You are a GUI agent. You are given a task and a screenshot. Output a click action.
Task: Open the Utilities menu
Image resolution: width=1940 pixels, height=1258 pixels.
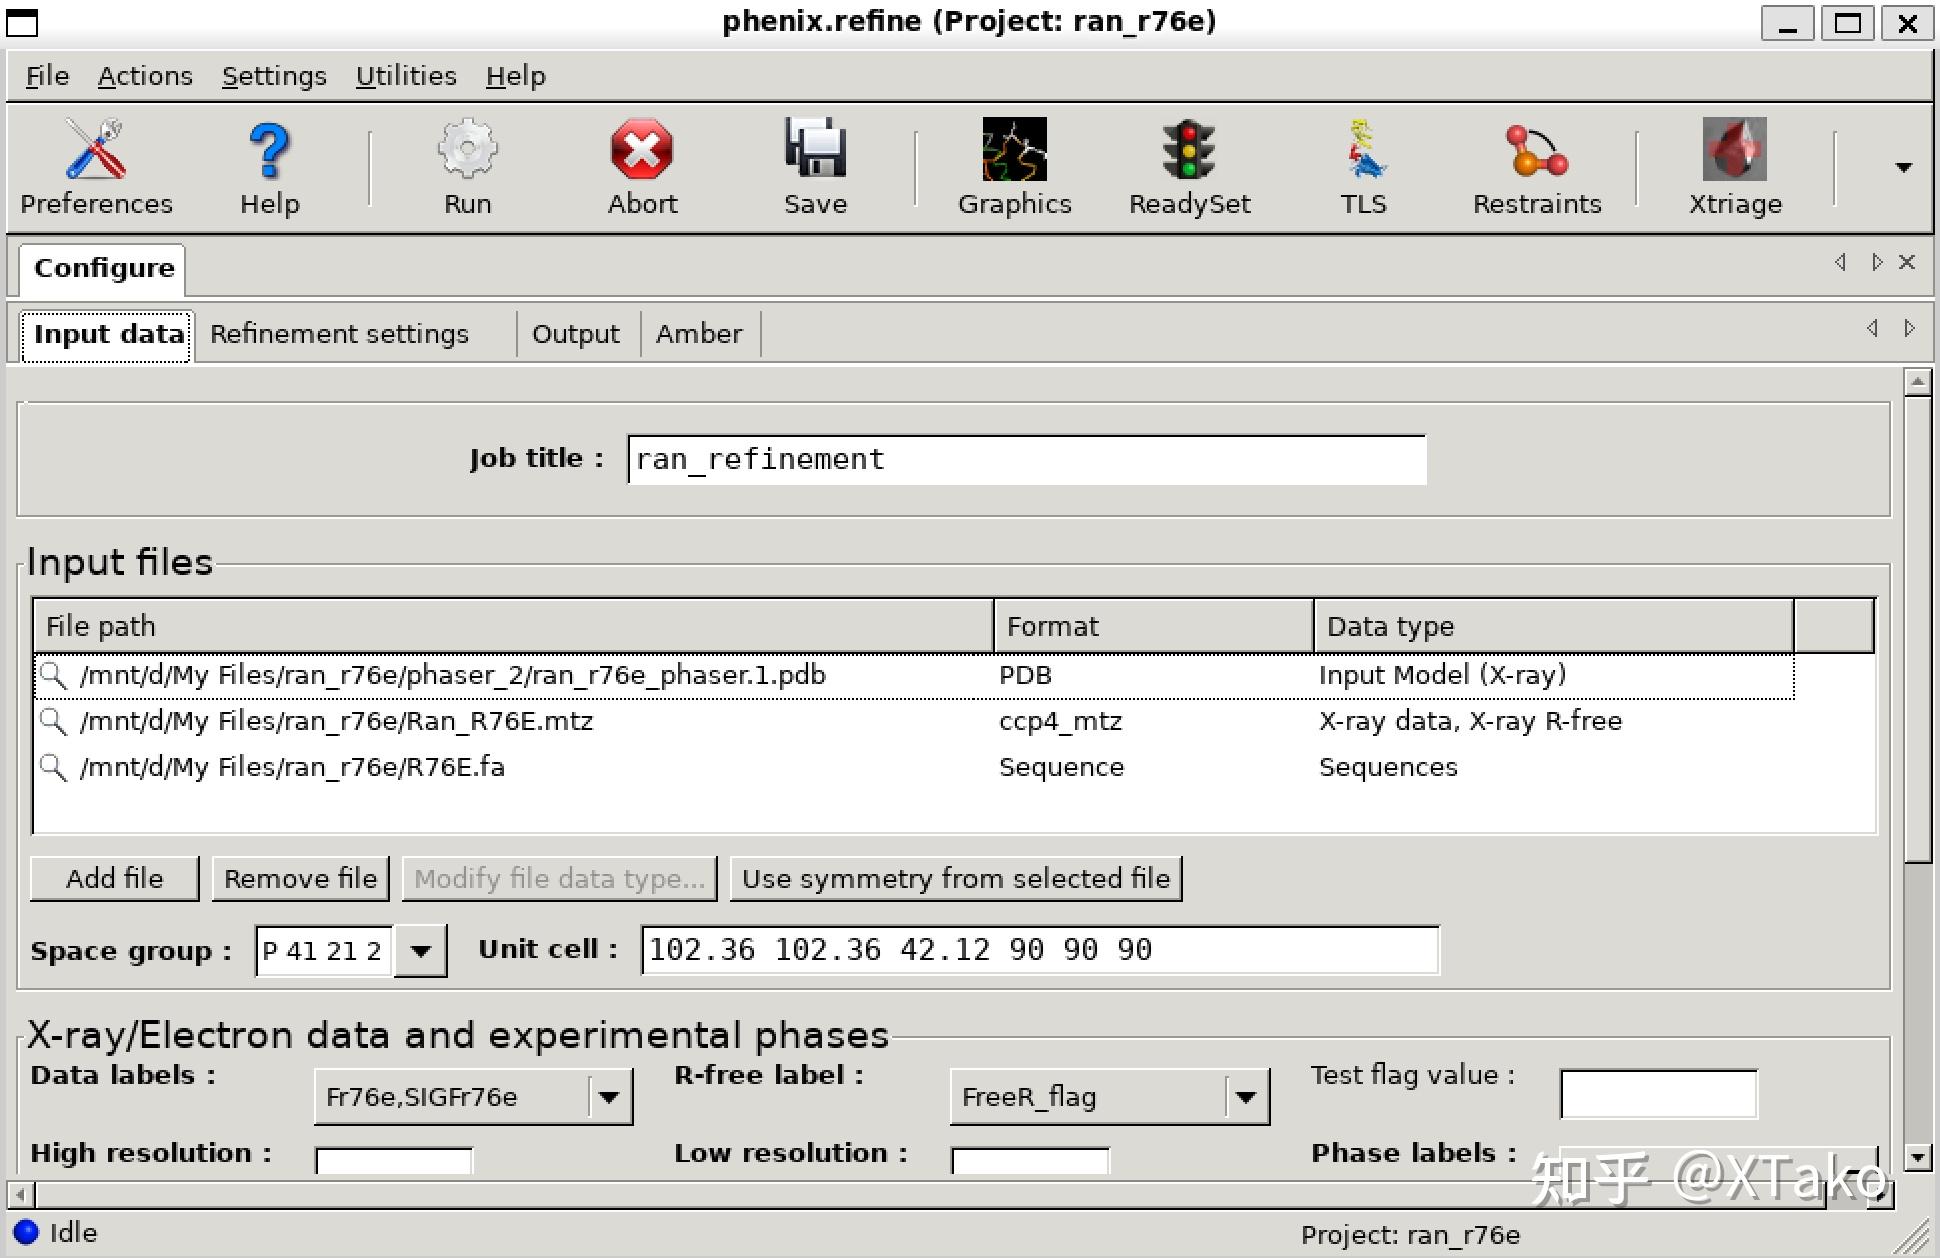pyautogui.click(x=406, y=76)
